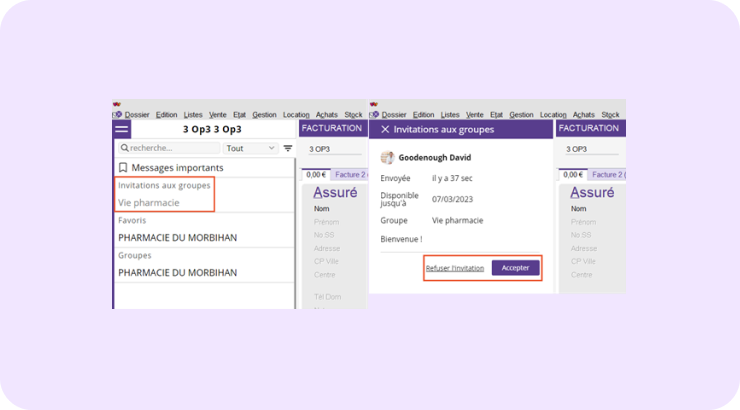Screen dimensions: 740x410
Task: Open the Vie pharmacie group invitation
Action: pos(149,202)
